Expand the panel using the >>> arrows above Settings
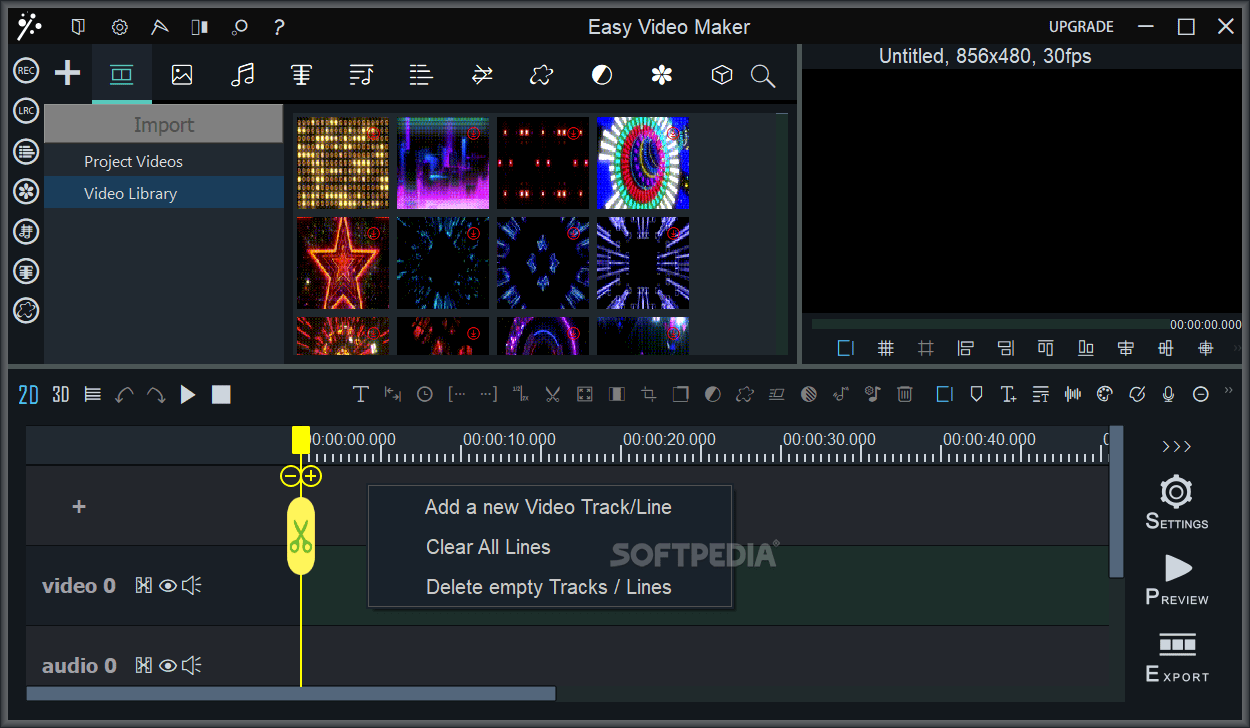 pos(1176,447)
